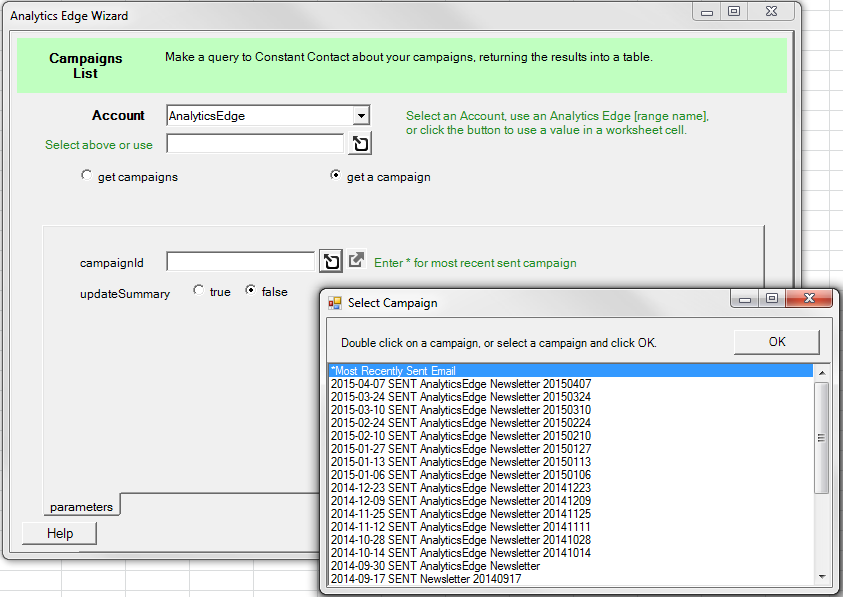The width and height of the screenshot is (843, 597).
Task: Maximize the Analytics Edge Wizard window
Action: coord(734,12)
